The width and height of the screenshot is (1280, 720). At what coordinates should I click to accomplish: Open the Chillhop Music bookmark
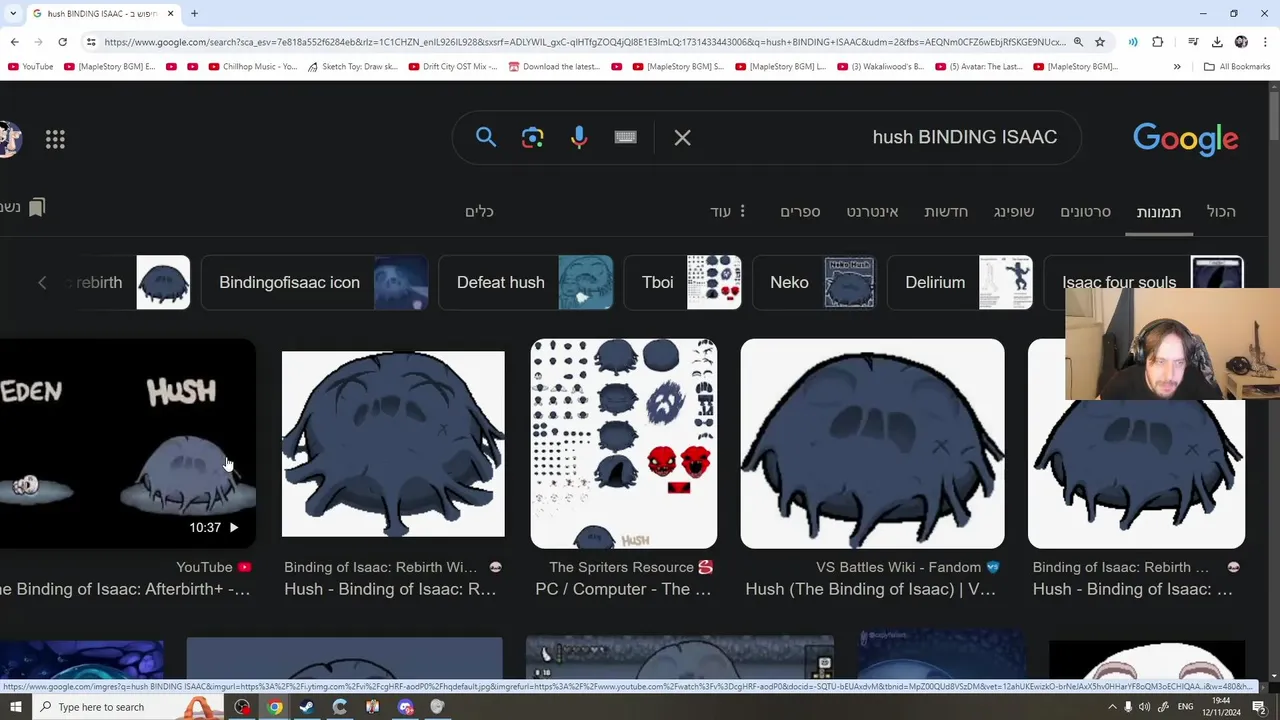point(253,67)
